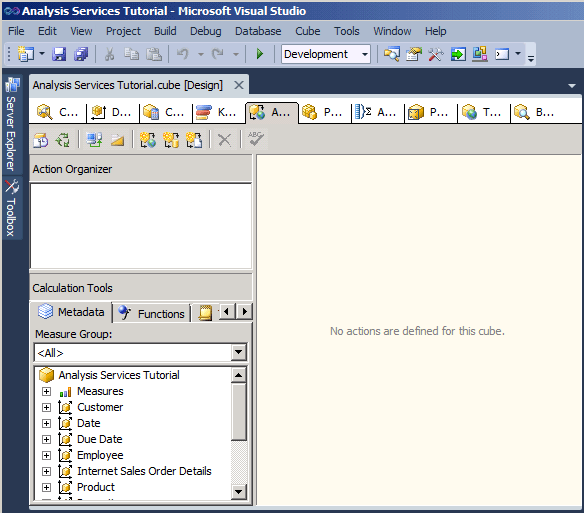Open Server Explorer side panel
The height and width of the screenshot is (513, 584).
tap(11, 124)
